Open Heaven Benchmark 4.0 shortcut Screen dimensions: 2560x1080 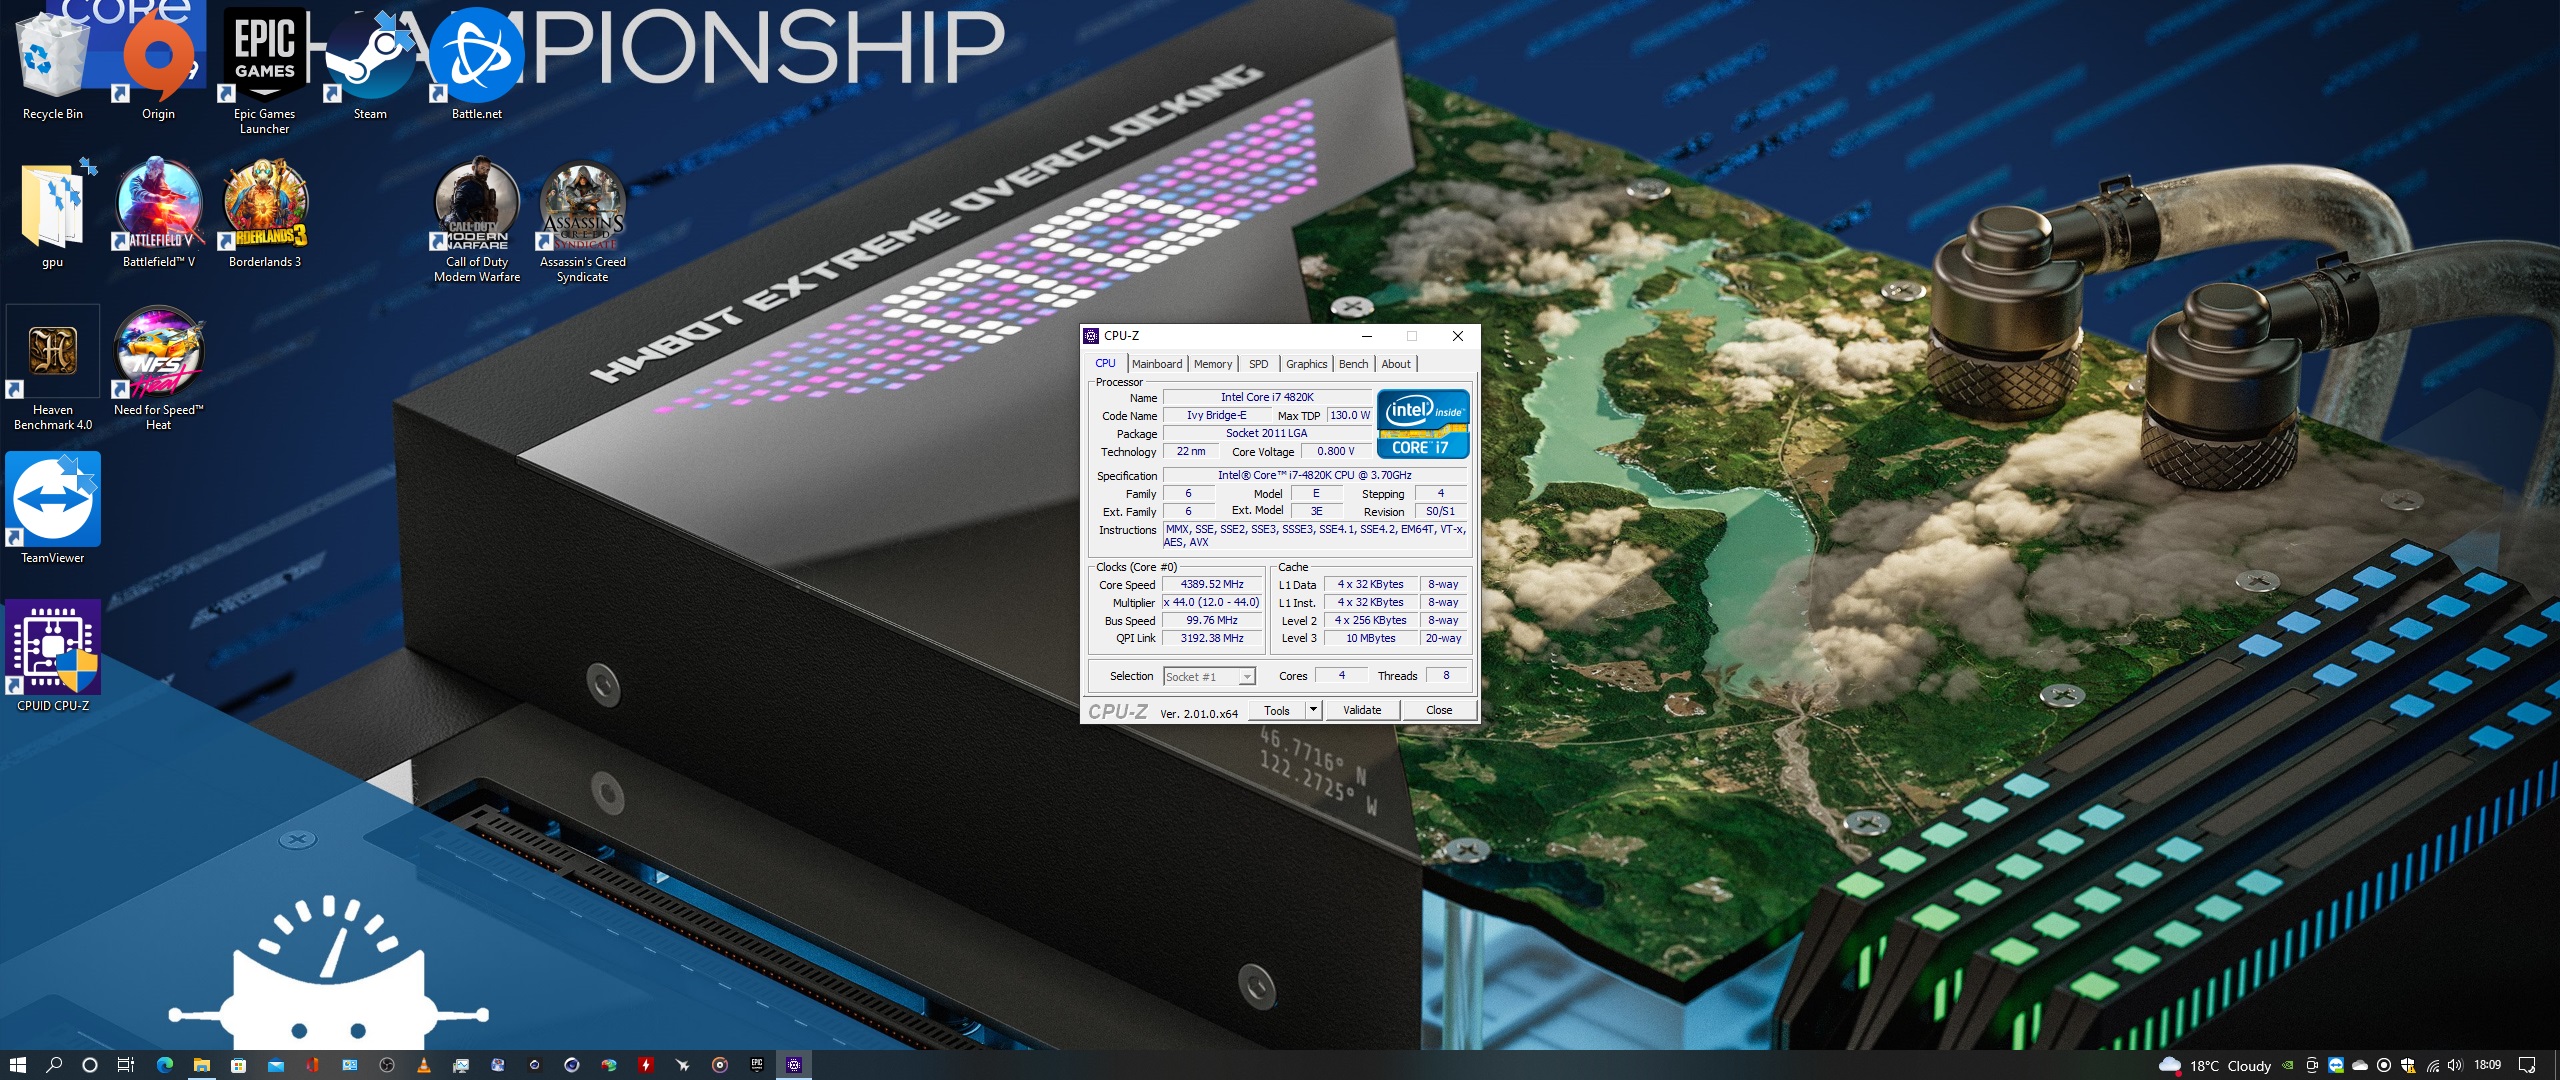pos(52,368)
